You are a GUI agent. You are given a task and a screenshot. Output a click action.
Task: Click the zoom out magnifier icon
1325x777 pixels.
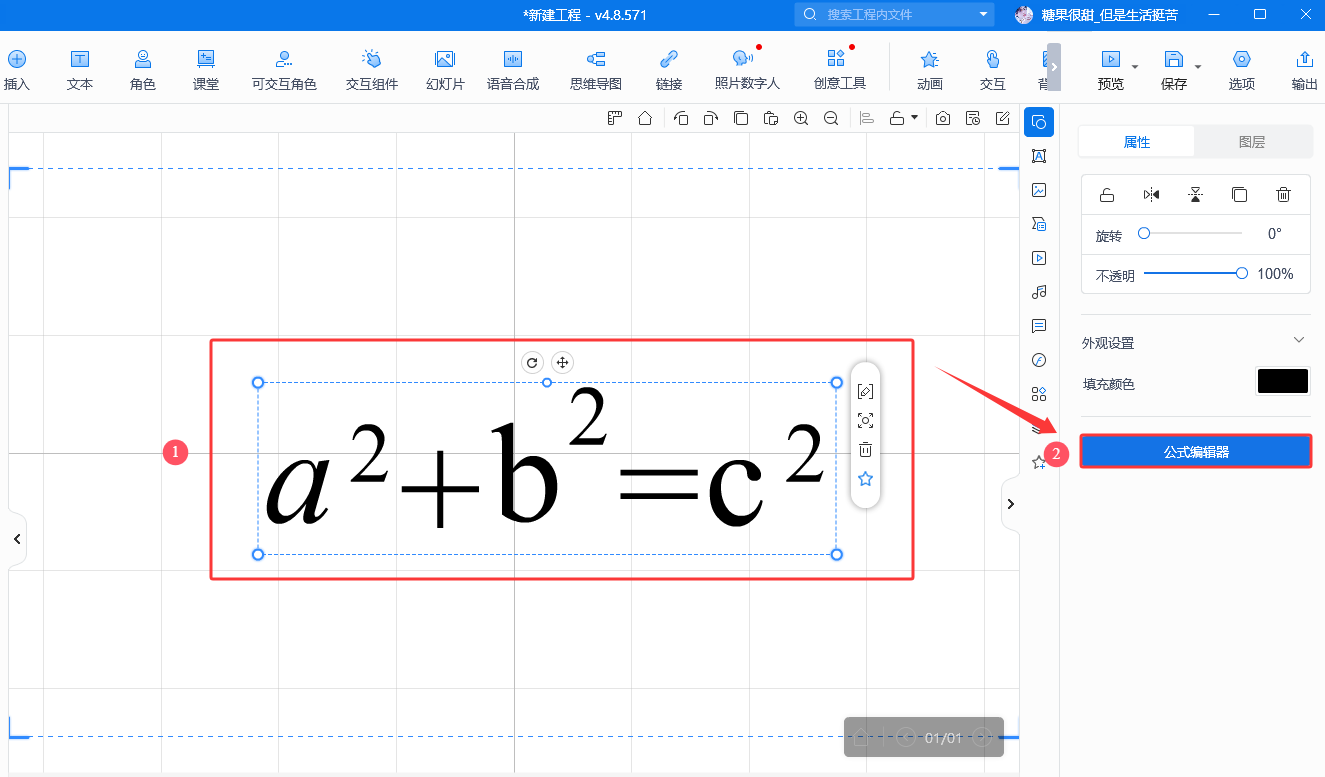[831, 118]
